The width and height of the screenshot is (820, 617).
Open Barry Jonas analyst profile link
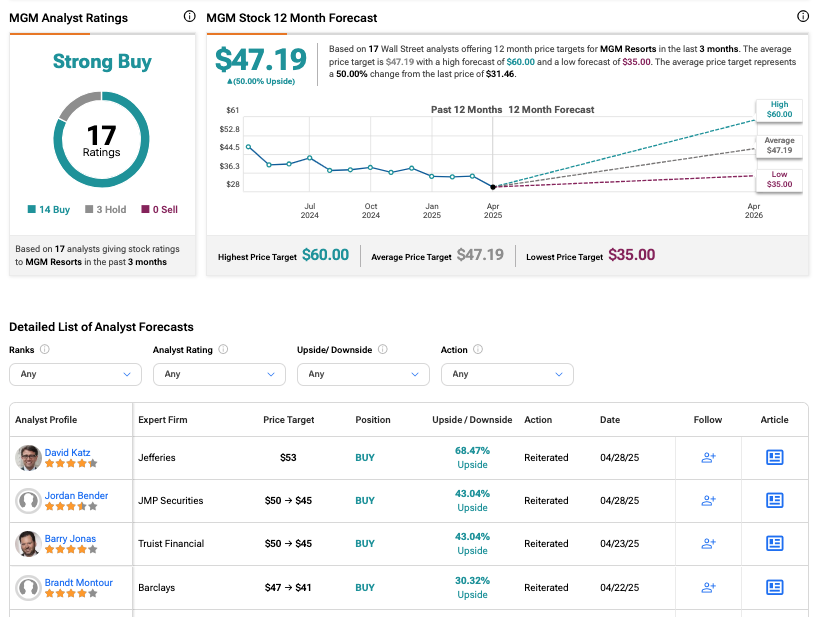tap(70, 538)
